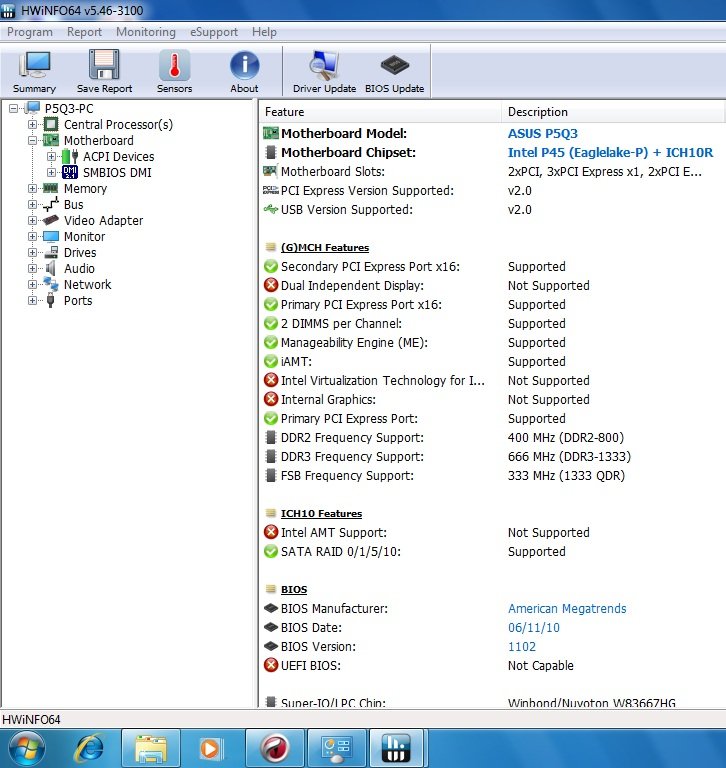Image resolution: width=726 pixels, height=768 pixels.
Task: Click the USB Version Supported icon
Action: [x=270, y=210]
